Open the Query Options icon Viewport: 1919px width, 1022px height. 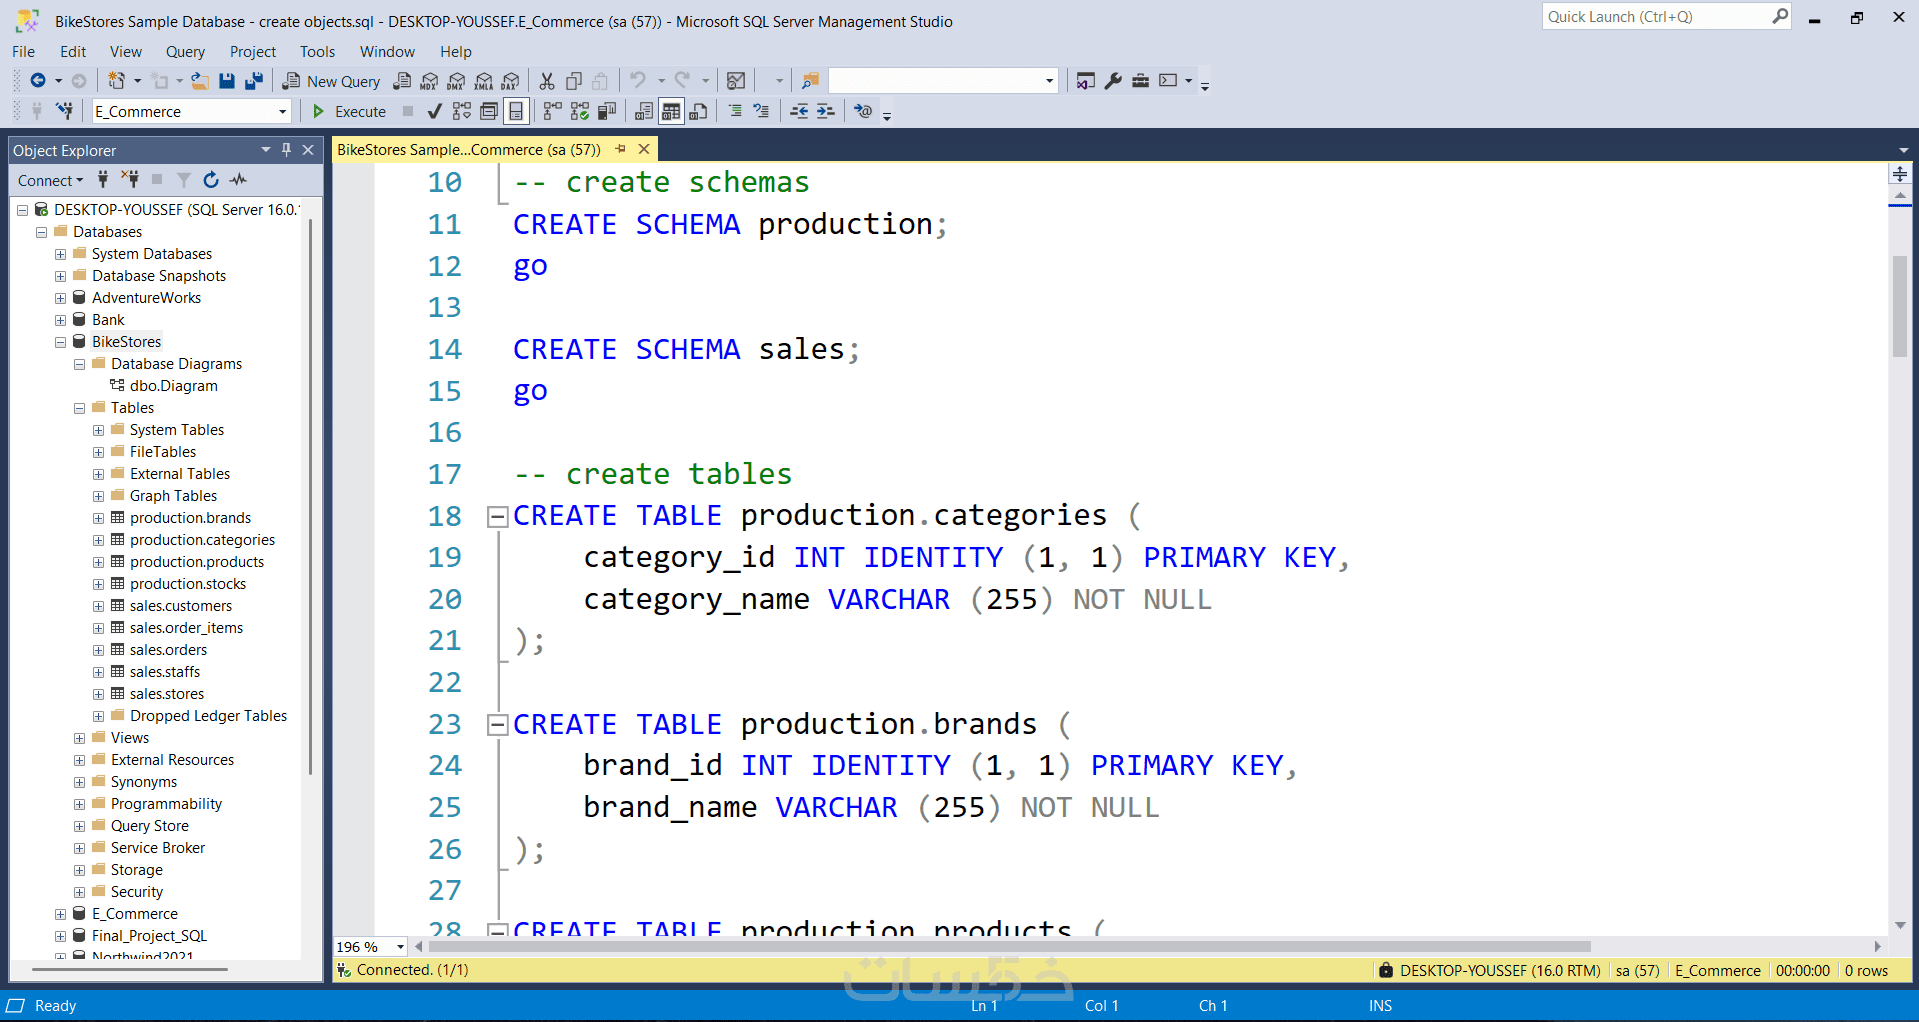click(x=489, y=111)
